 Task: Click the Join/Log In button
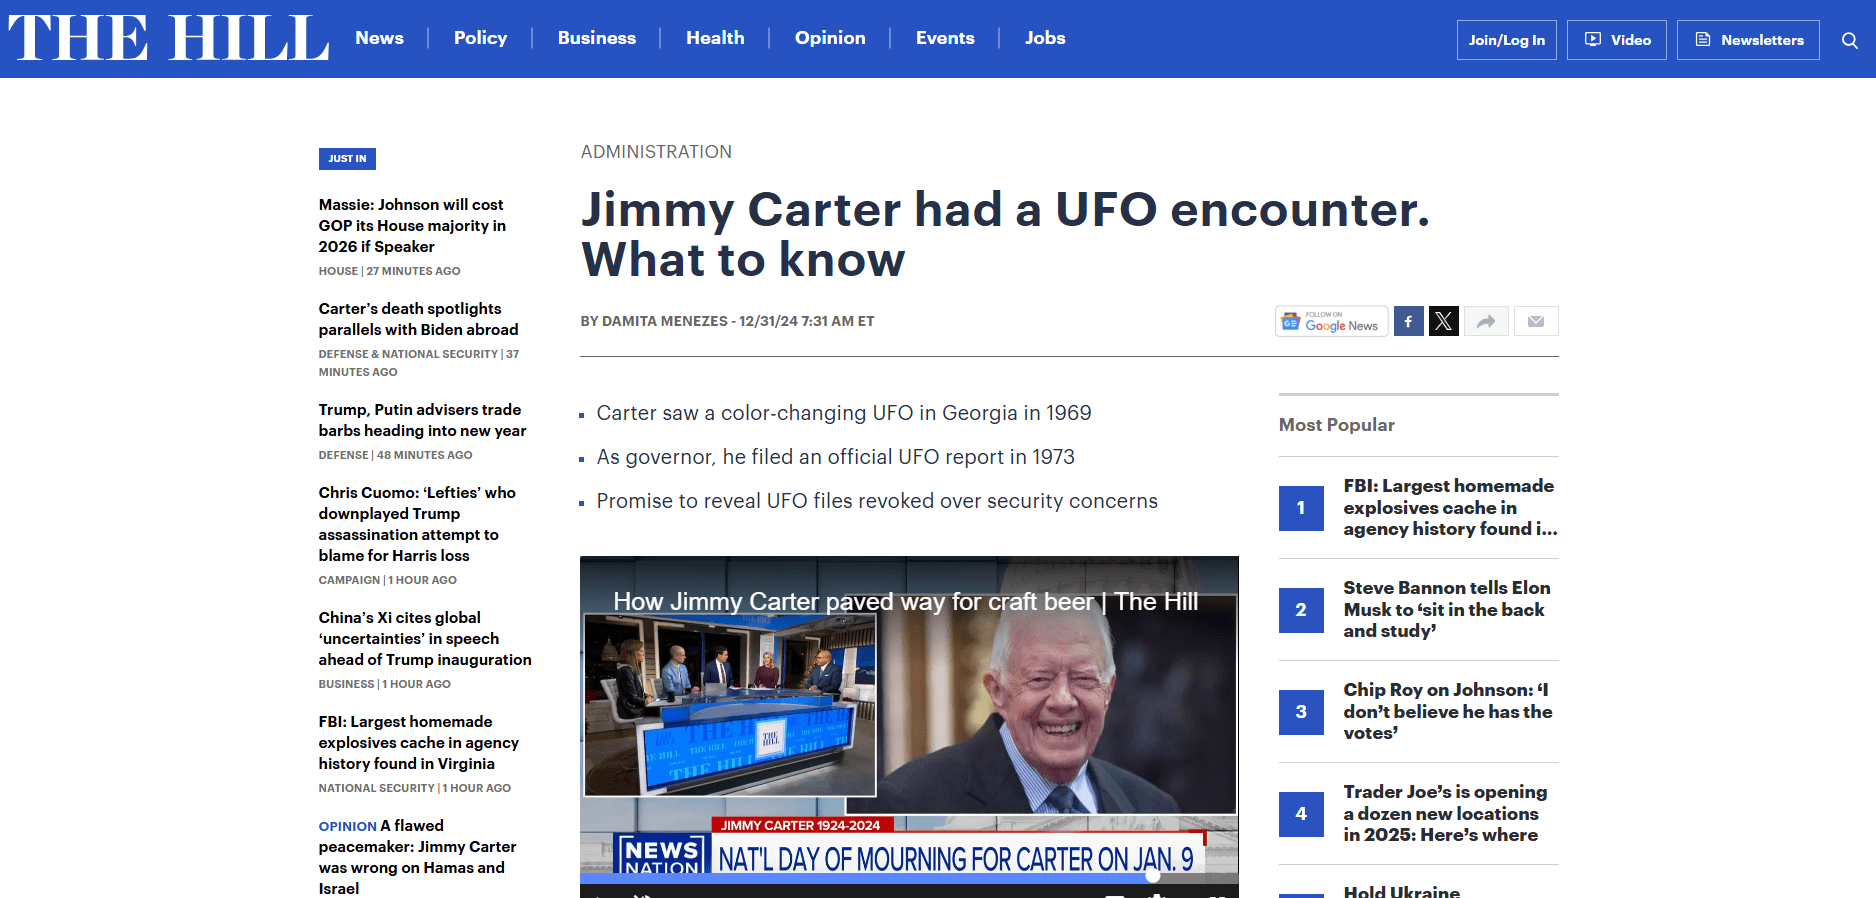point(1506,40)
